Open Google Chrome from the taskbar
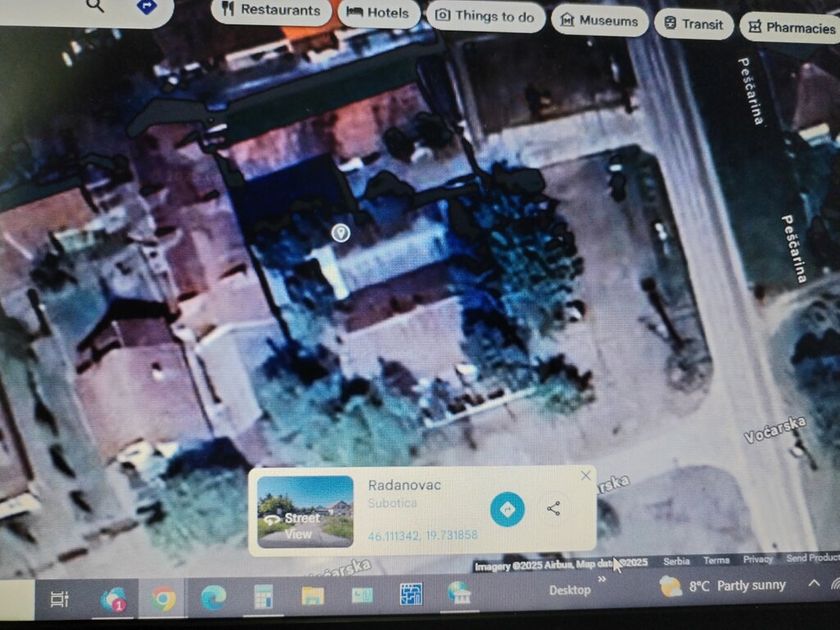 [163, 599]
